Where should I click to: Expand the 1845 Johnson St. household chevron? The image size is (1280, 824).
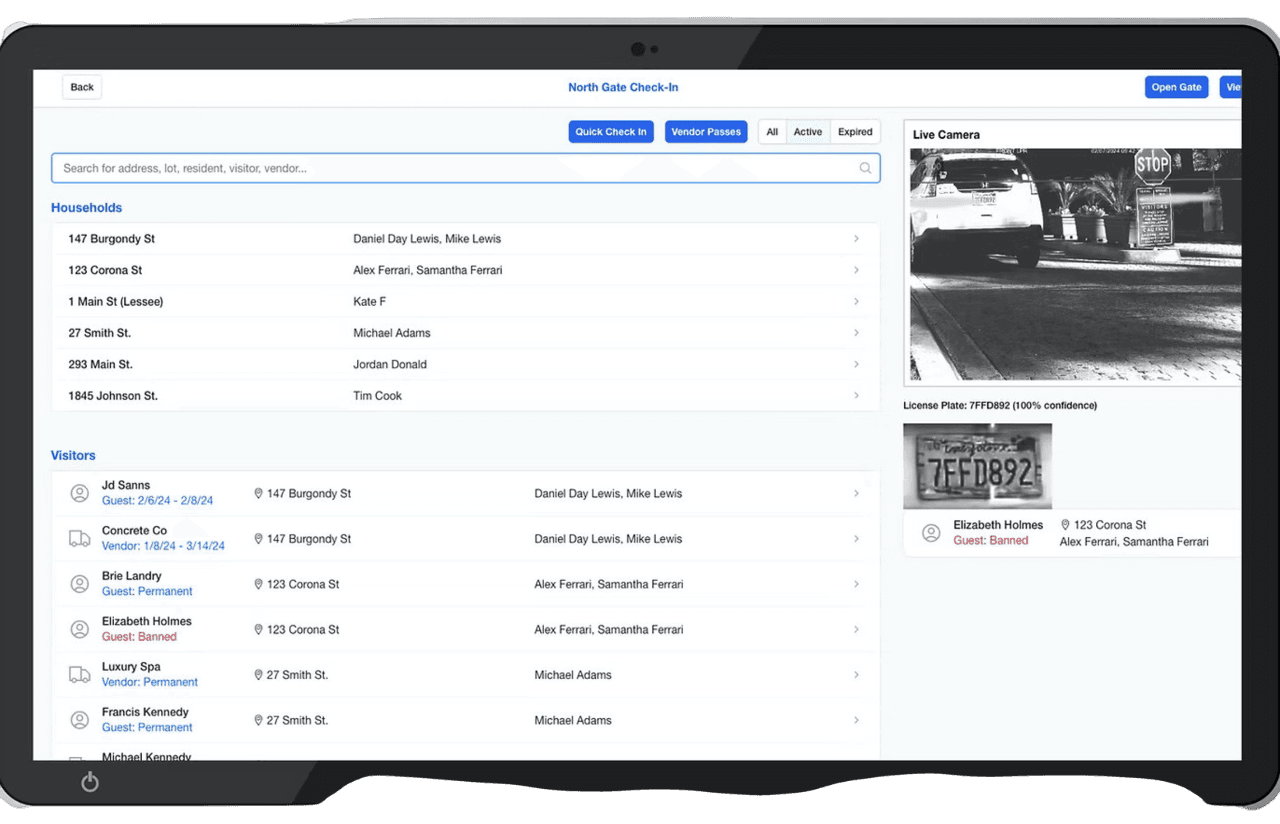tap(856, 396)
